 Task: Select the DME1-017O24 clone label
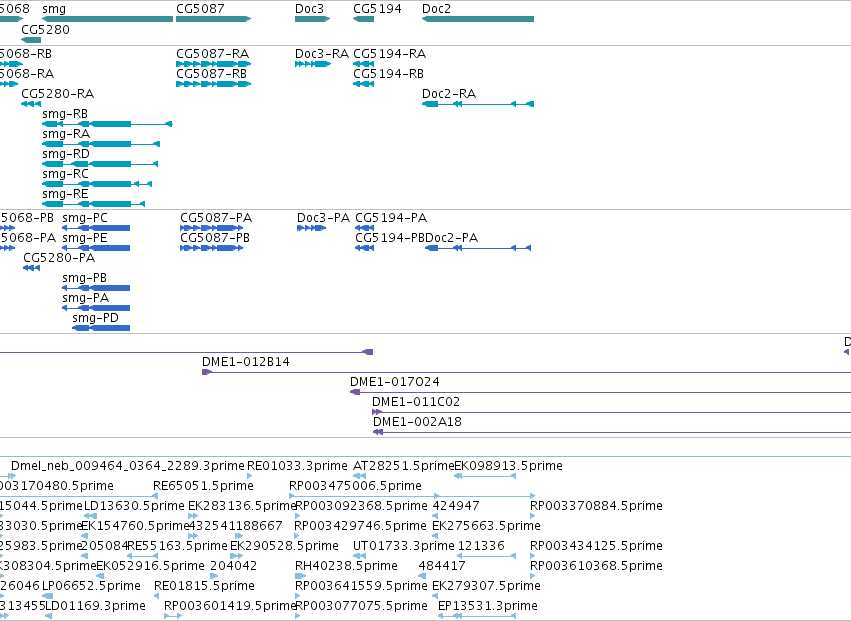(x=395, y=382)
